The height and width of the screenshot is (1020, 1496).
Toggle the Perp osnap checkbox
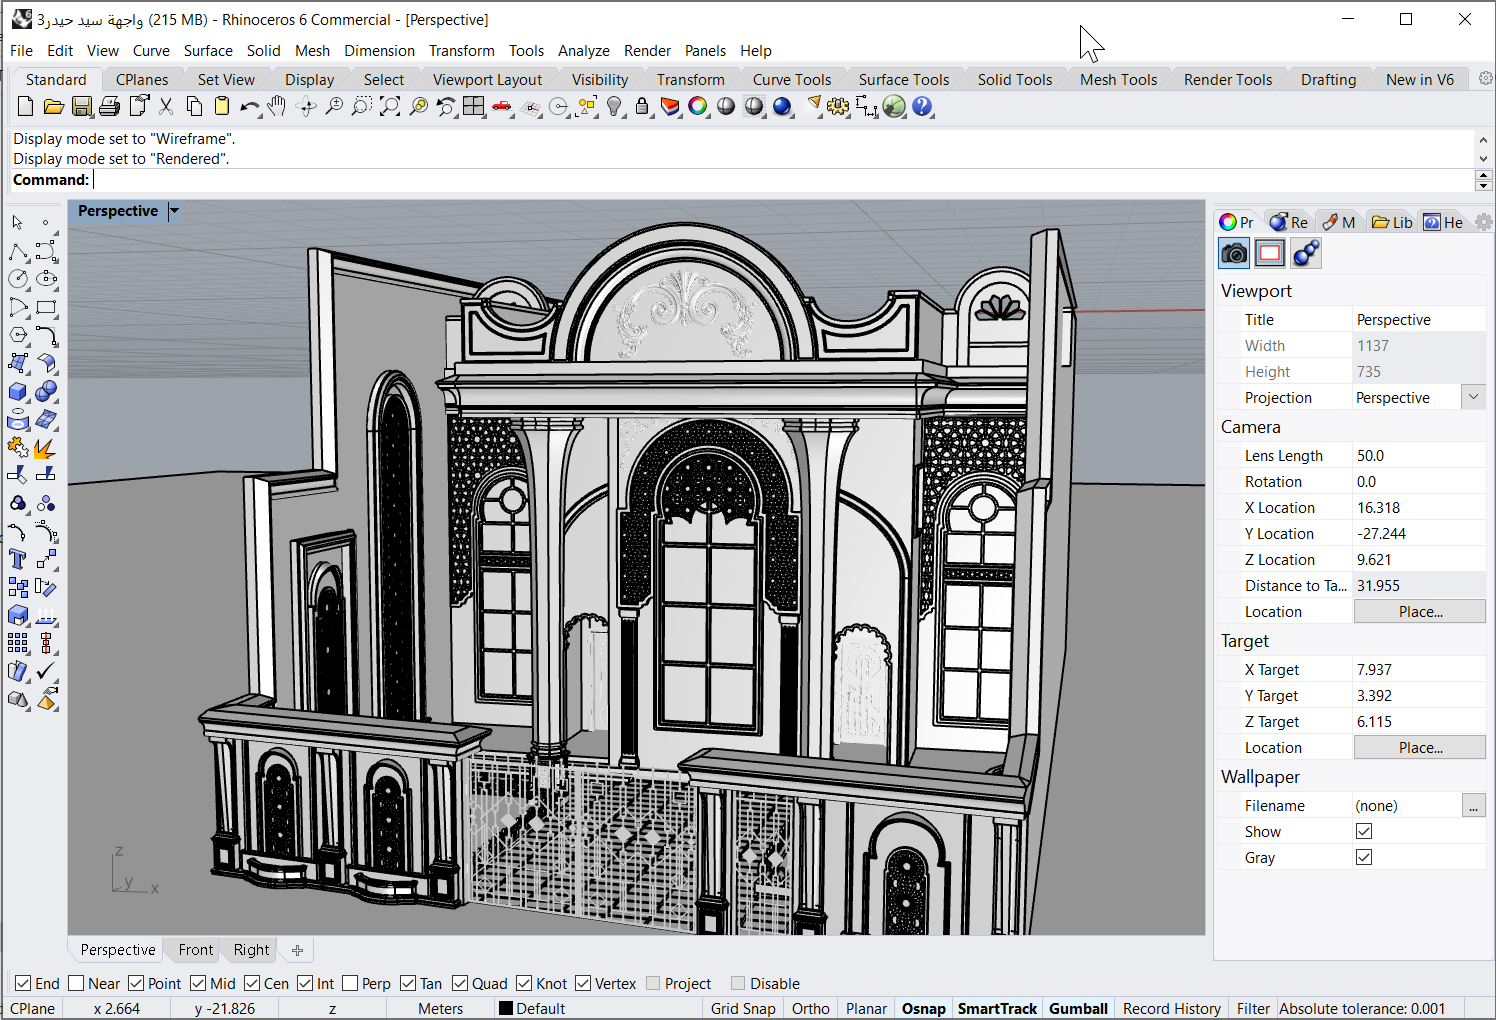tap(351, 984)
